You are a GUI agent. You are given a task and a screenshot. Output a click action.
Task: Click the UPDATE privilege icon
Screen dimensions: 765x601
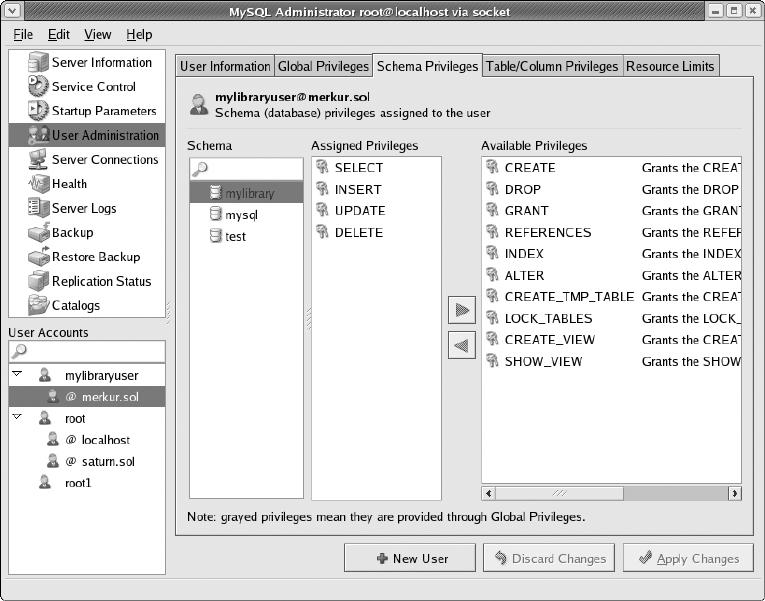pyautogui.click(x=322, y=210)
